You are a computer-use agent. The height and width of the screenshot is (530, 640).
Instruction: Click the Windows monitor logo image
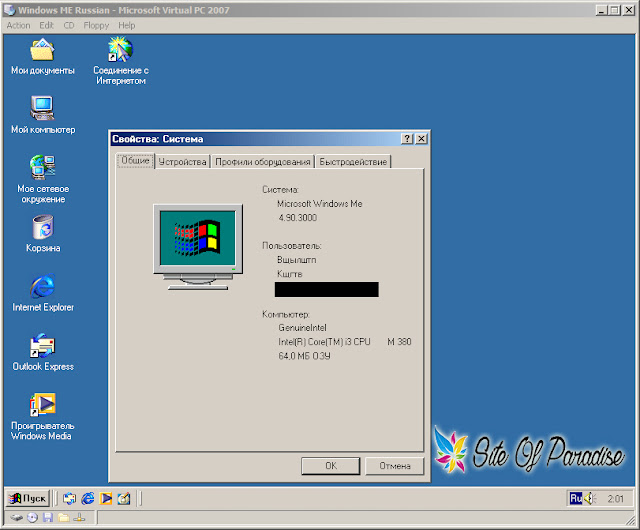198,247
